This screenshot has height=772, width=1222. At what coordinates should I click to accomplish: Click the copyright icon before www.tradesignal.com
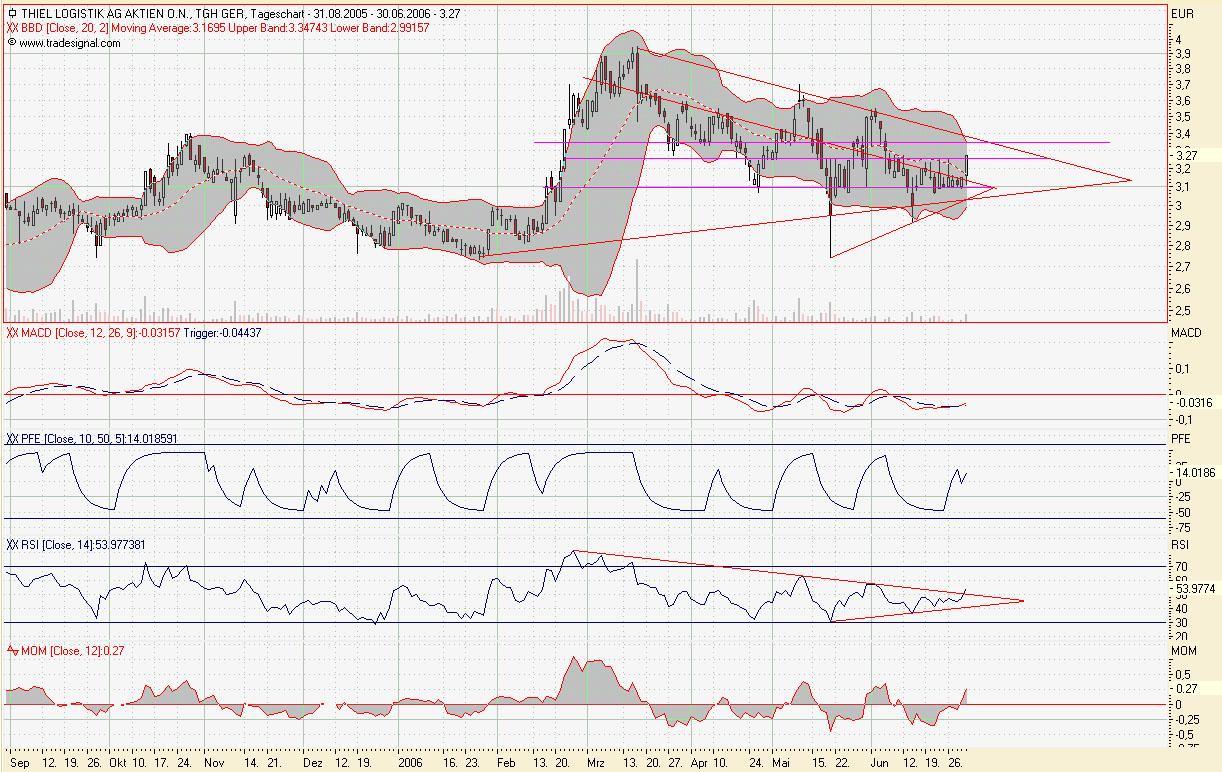pyautogui.click(x=12, y=43)
